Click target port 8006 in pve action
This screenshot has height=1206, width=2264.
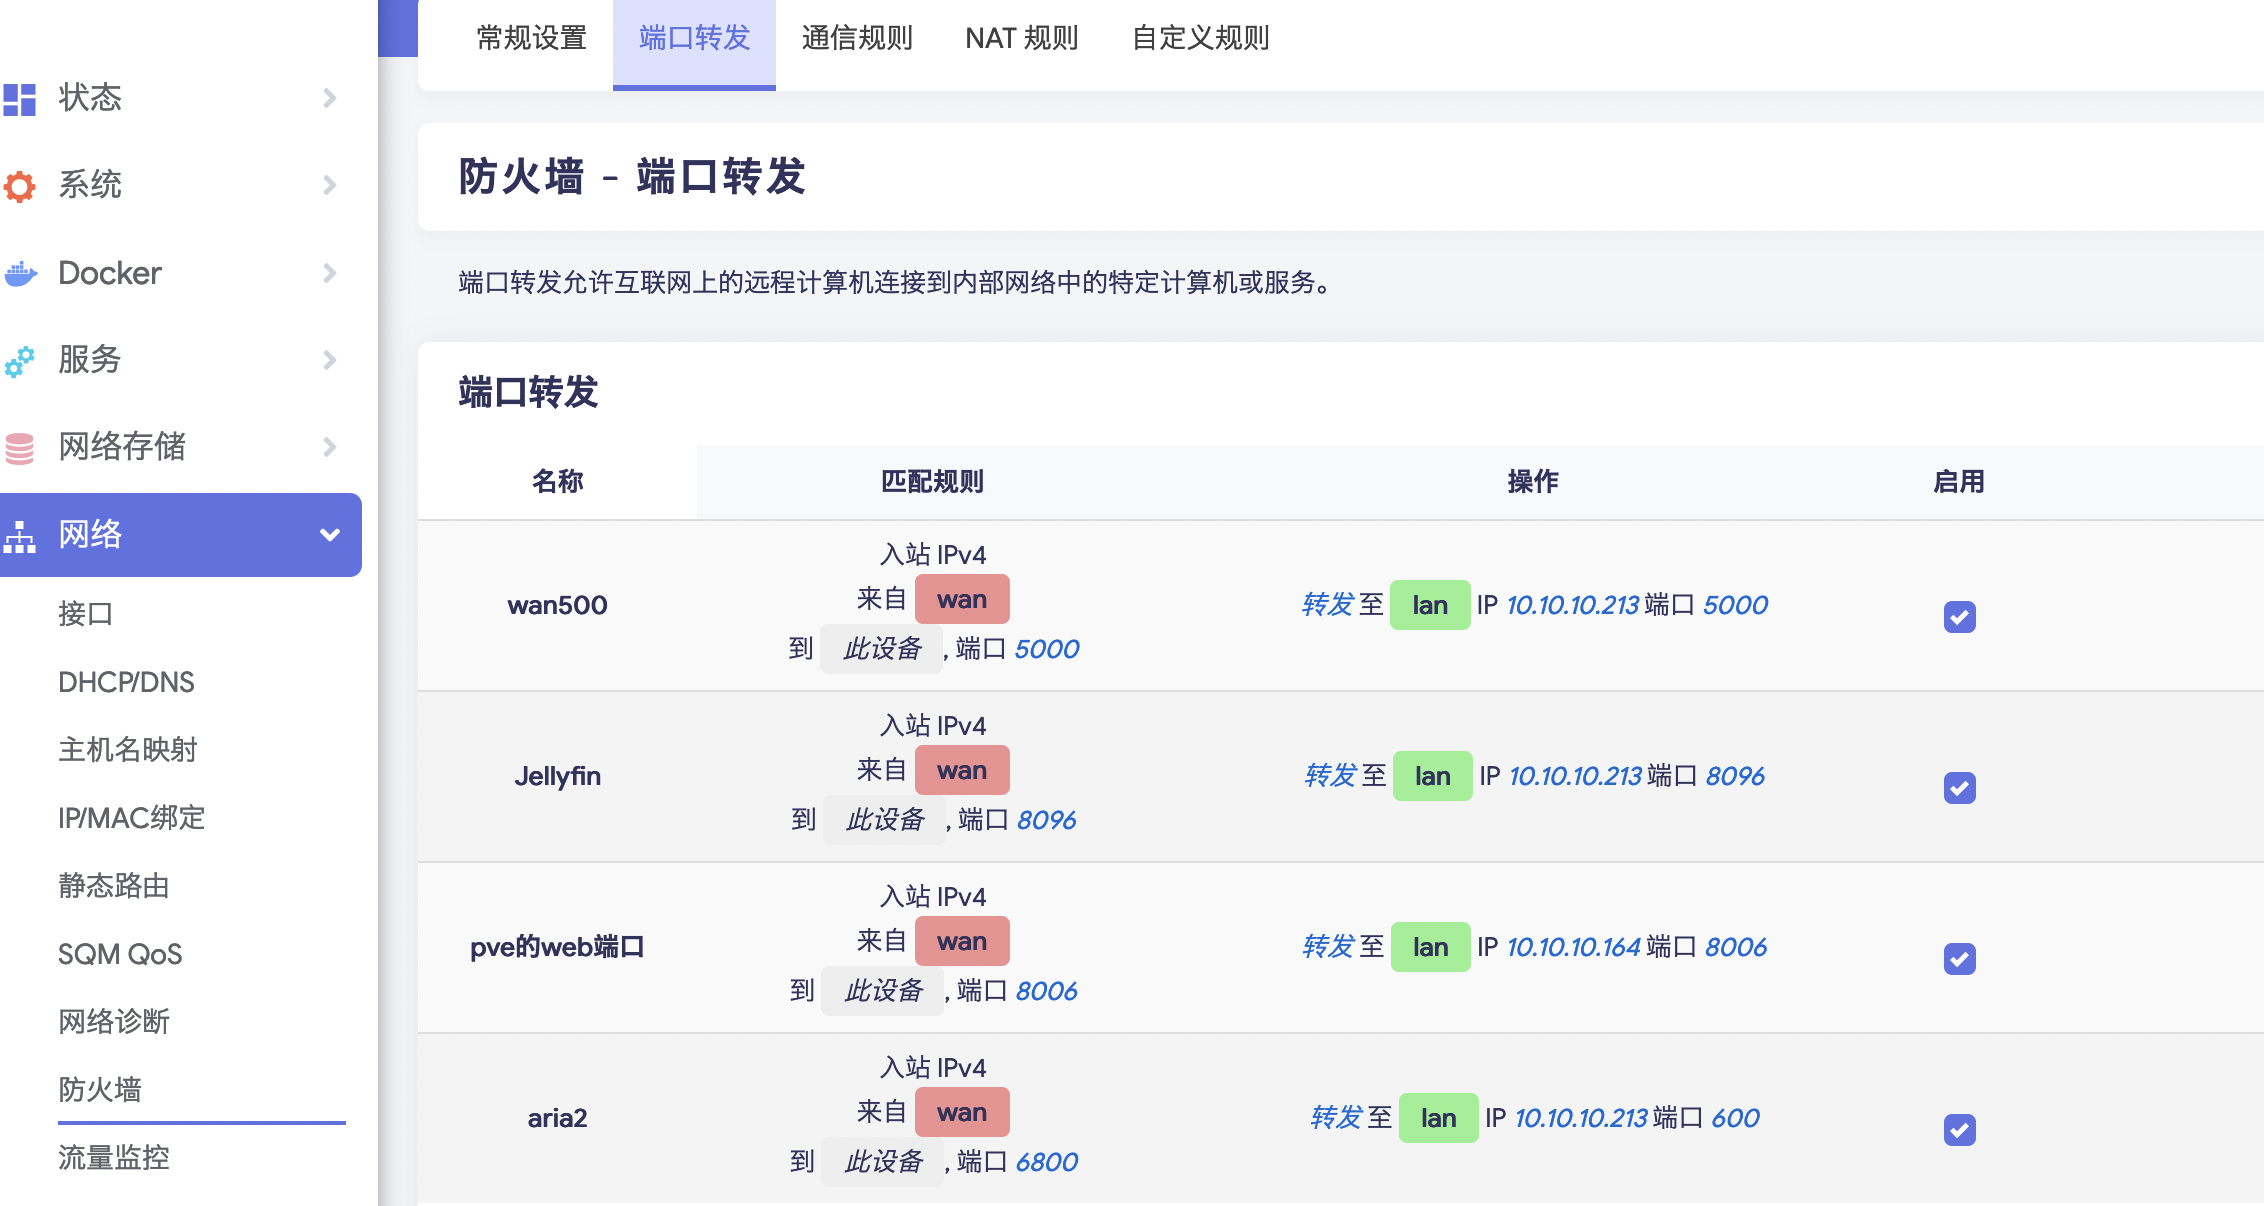[1736, 947]
